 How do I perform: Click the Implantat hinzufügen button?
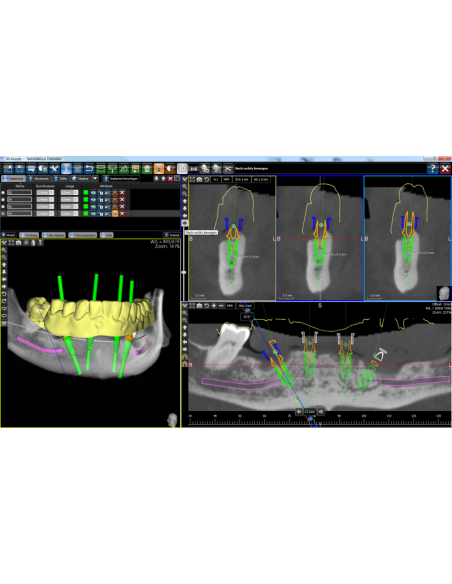(121, 179)
